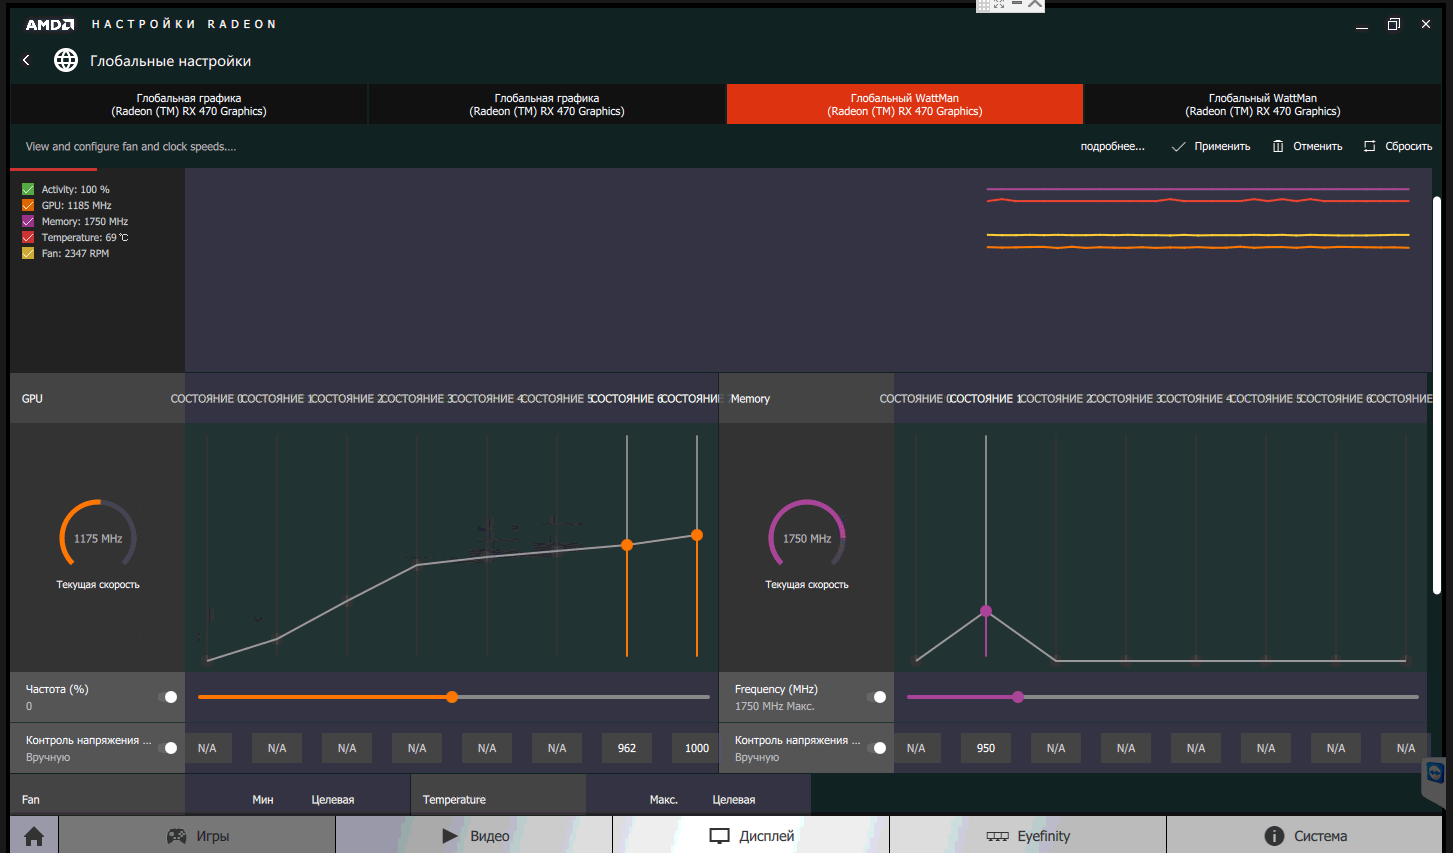Click the TeamViewer side panel icon
The width and height of the screenshot is (1453, 853).
[x=1435, y=774]
